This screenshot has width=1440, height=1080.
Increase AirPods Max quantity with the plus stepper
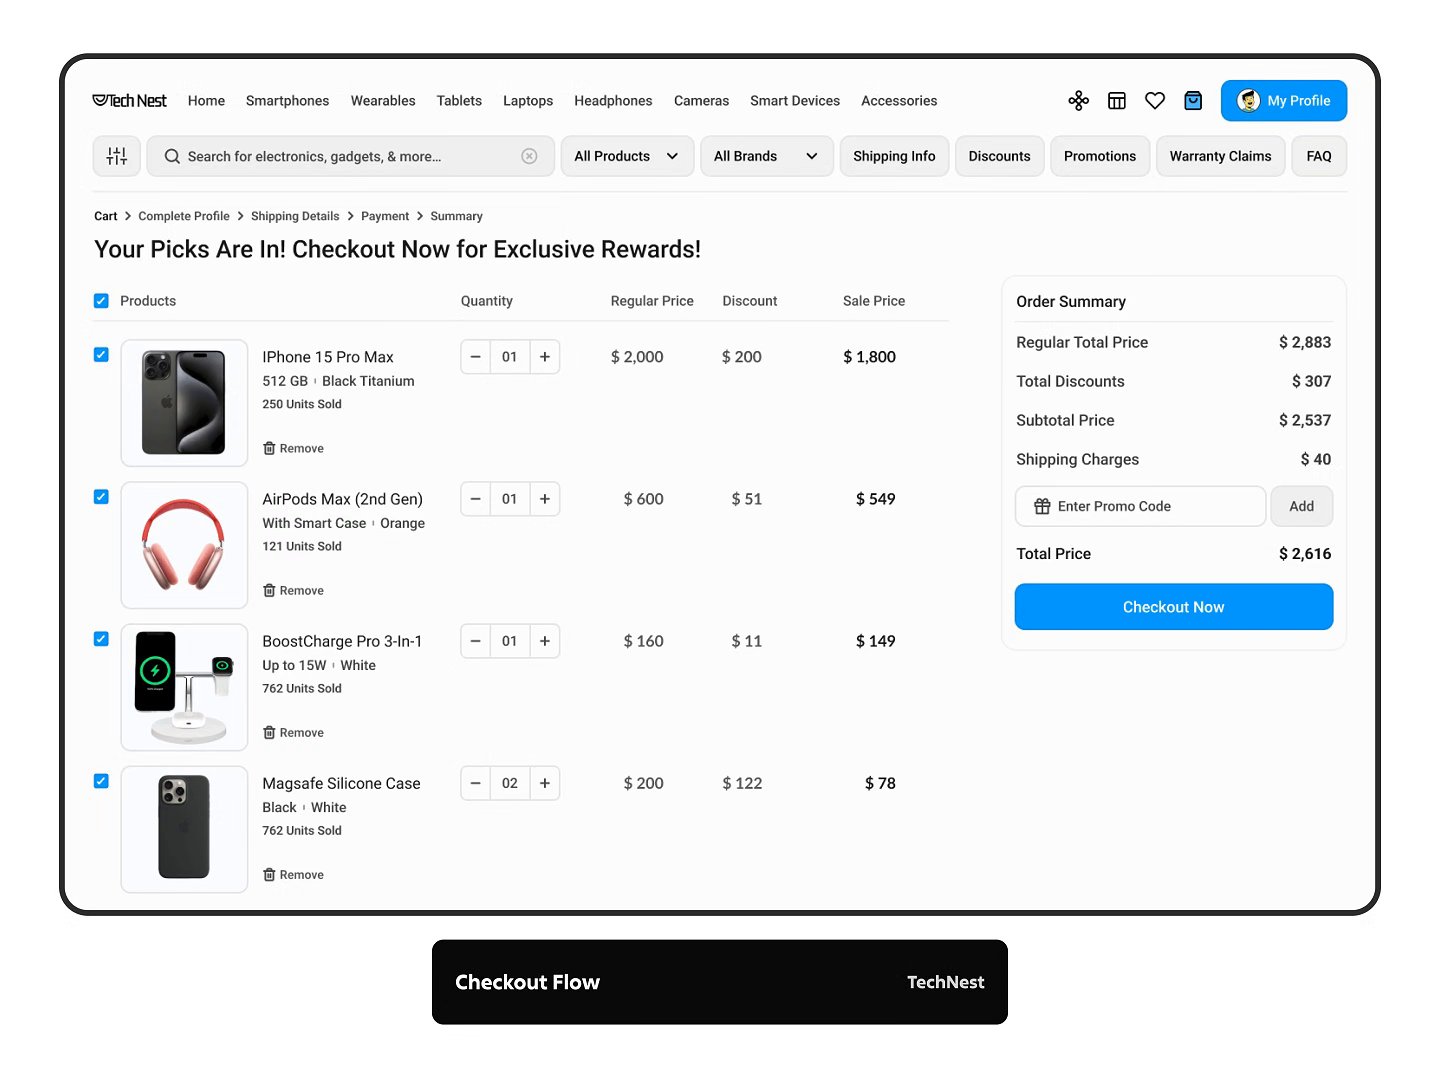pyautogui.click(x=544, y=499)
